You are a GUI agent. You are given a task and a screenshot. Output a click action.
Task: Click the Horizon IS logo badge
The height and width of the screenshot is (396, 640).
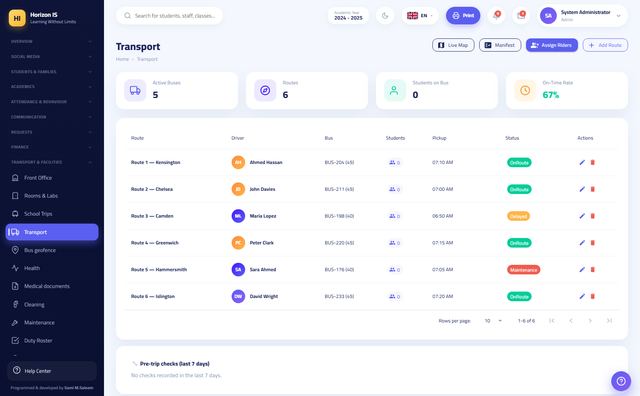(x=17, y=18)
